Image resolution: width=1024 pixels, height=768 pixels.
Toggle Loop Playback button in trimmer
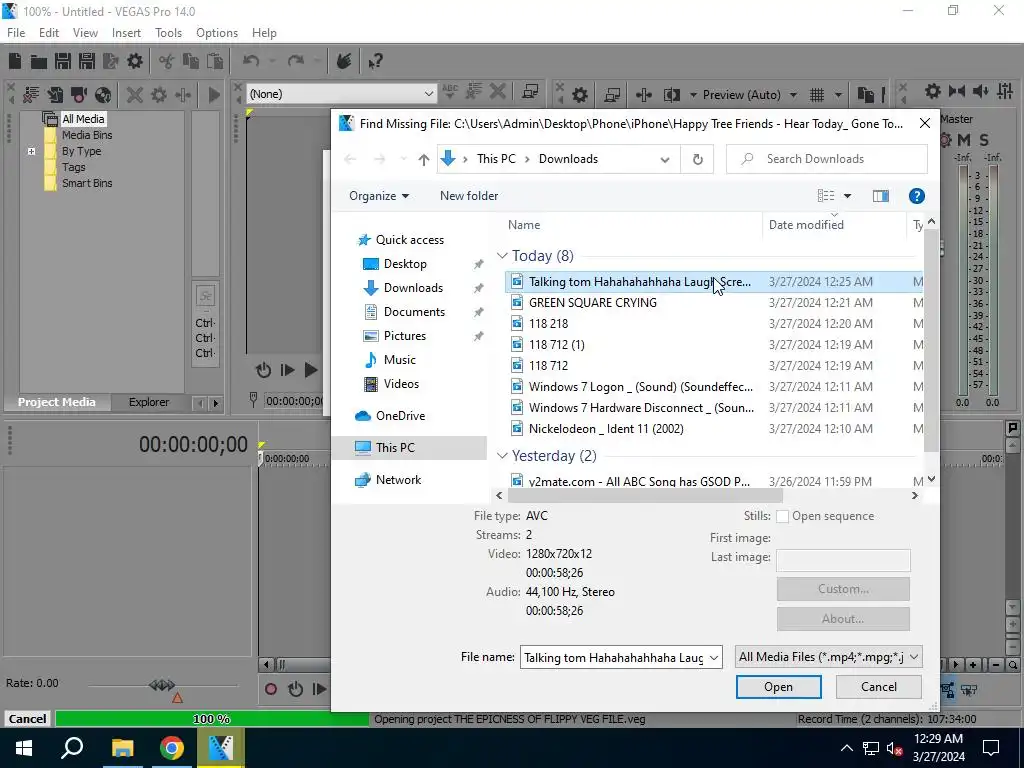[263, 370]
